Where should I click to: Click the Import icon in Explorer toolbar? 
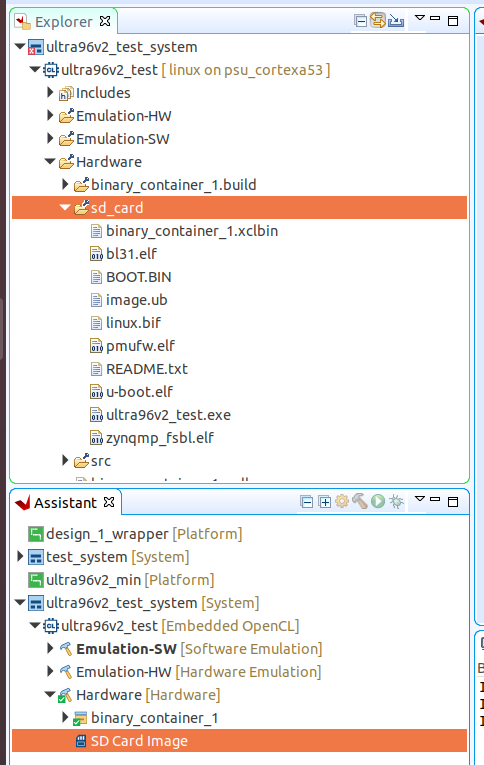396,21
